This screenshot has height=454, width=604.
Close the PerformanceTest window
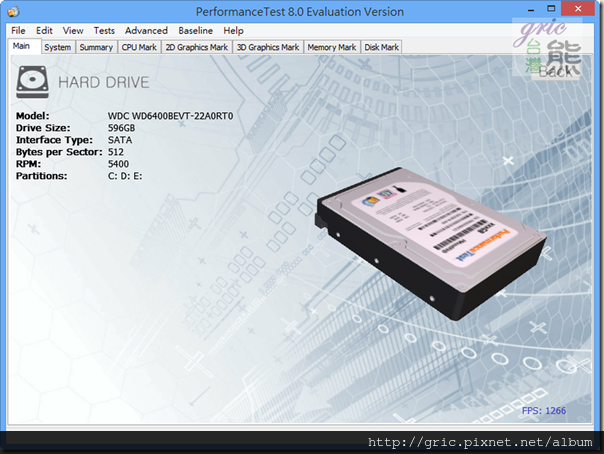point(578,9)
